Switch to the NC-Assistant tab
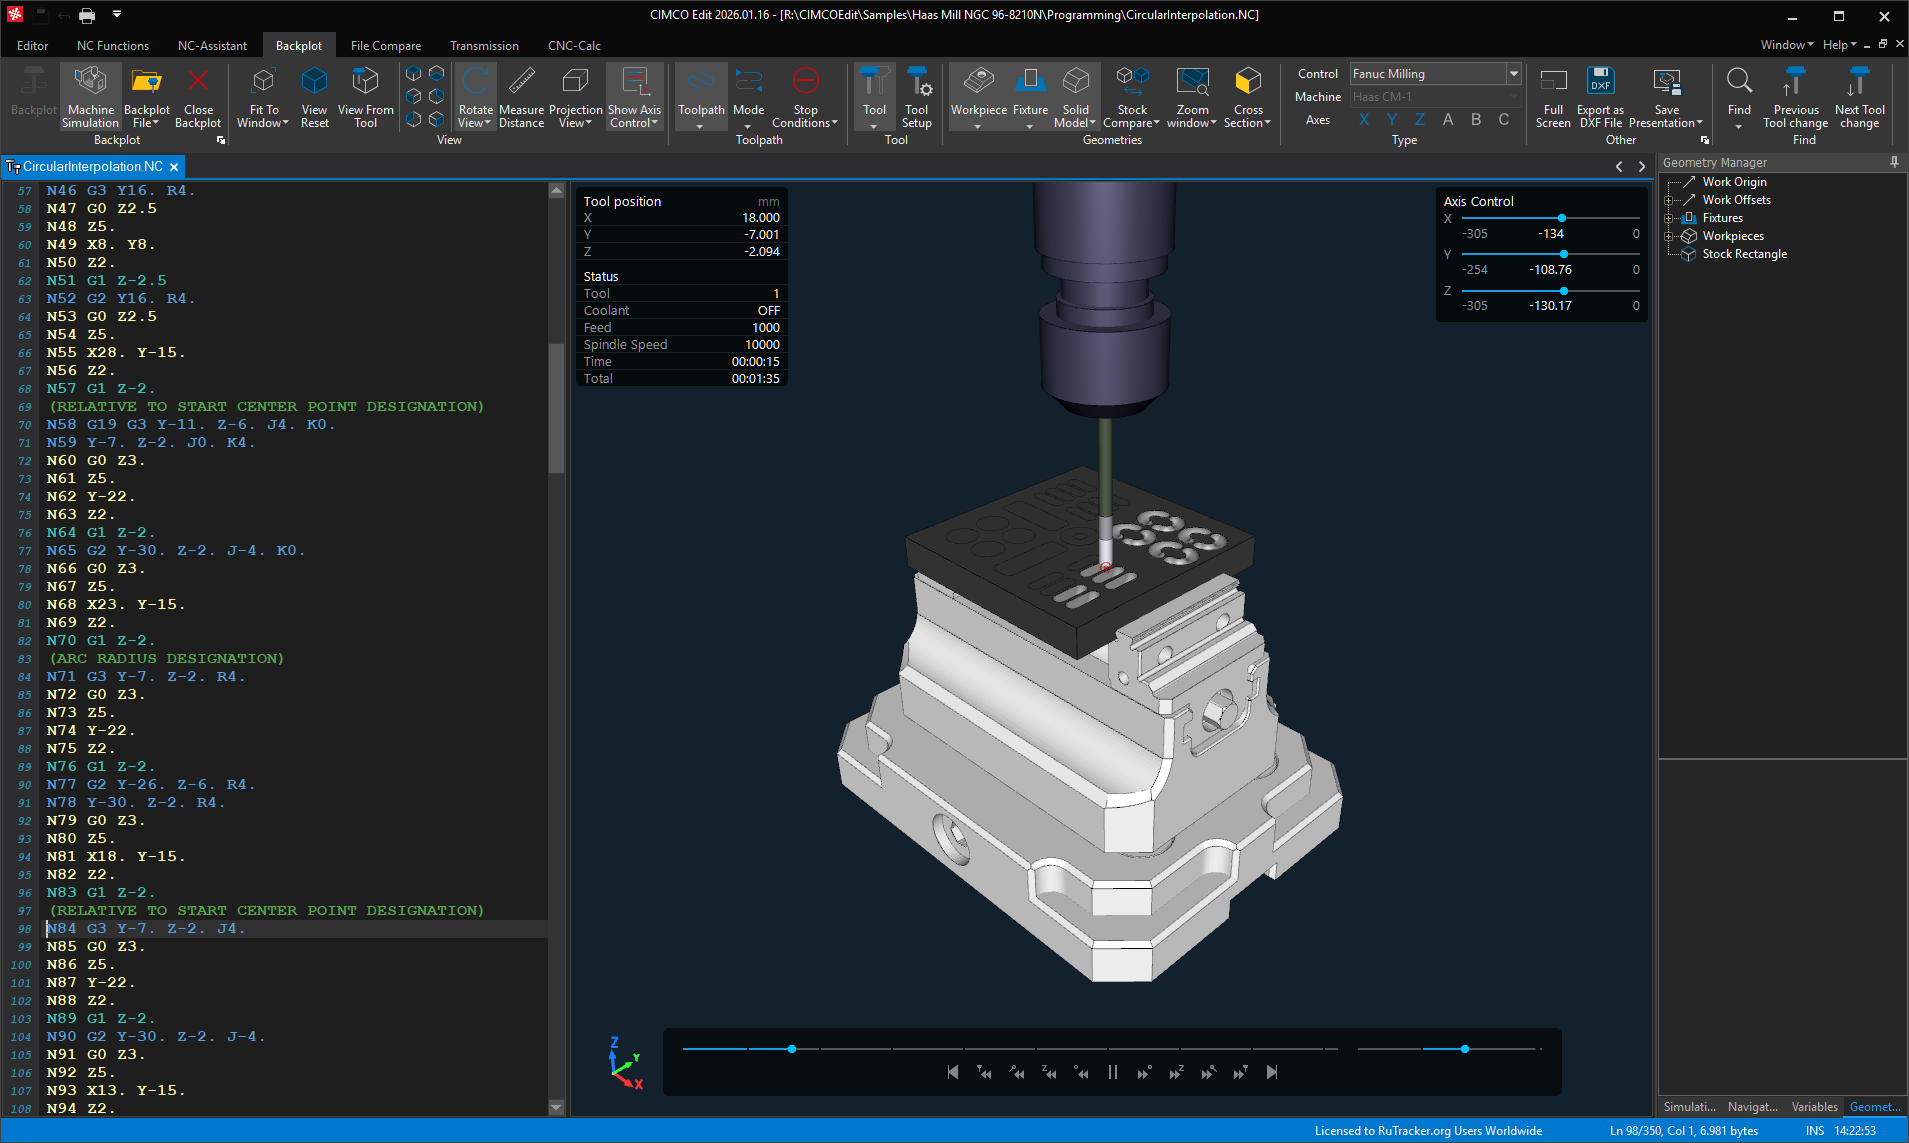The width and height of the screenshot is (1909, 1143). click(x=212, y=46)
